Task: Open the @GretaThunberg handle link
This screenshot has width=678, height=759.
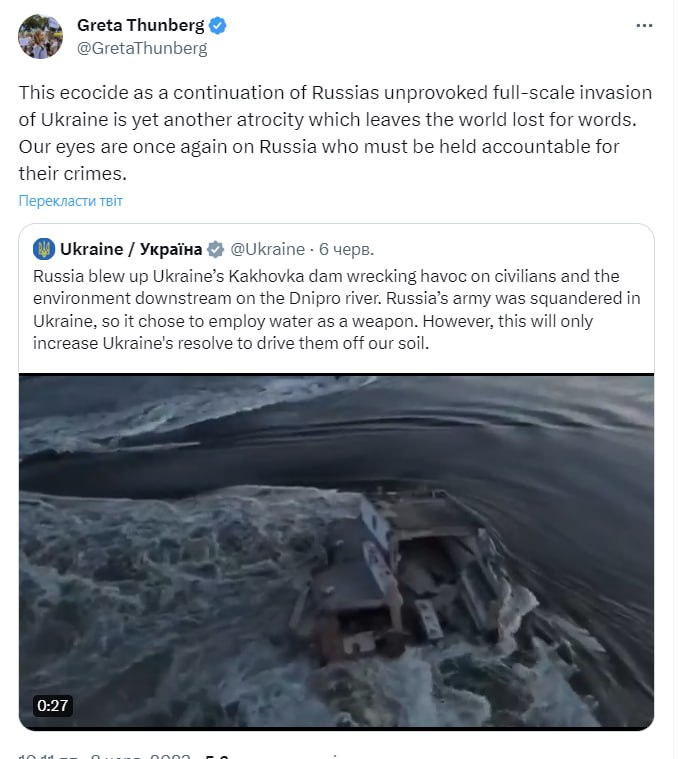Action: [x=142, y=48]
